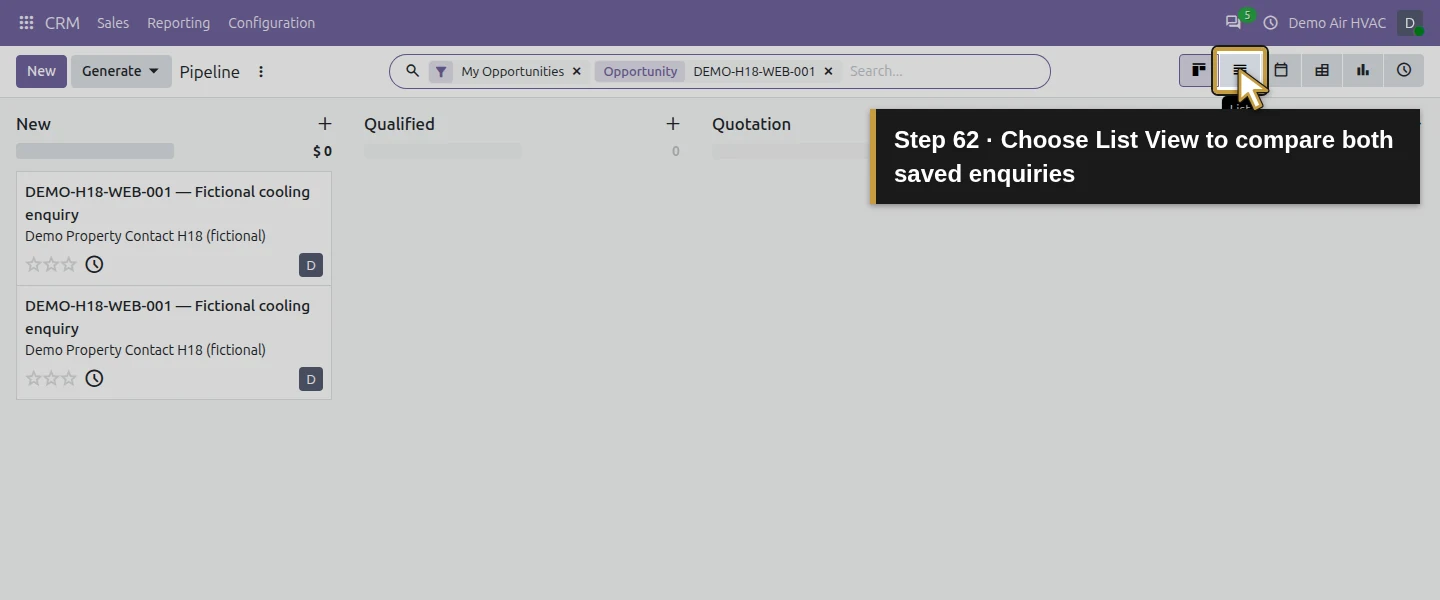Click the Pipeline breadcrumb title

[210, 72]
